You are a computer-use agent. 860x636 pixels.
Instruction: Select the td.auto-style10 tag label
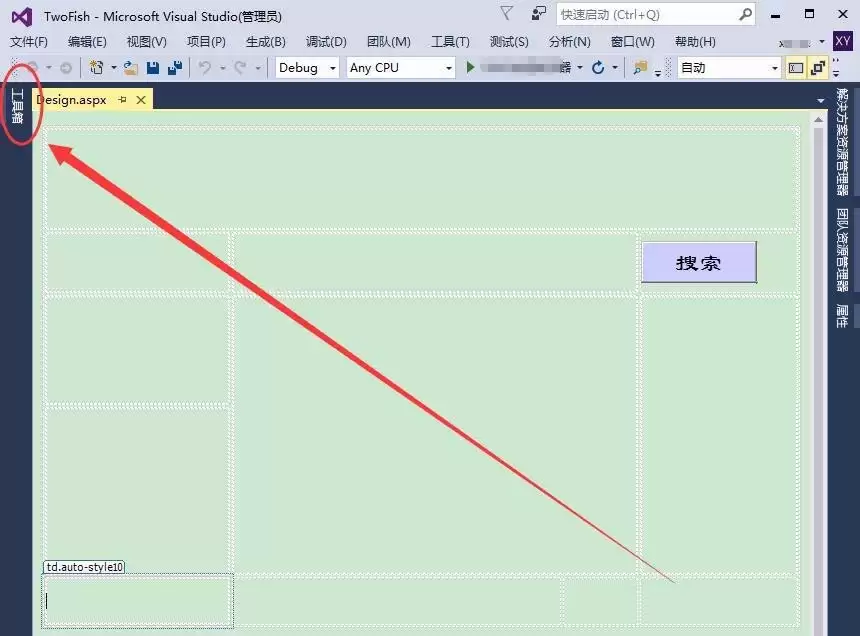click(83, 566)
